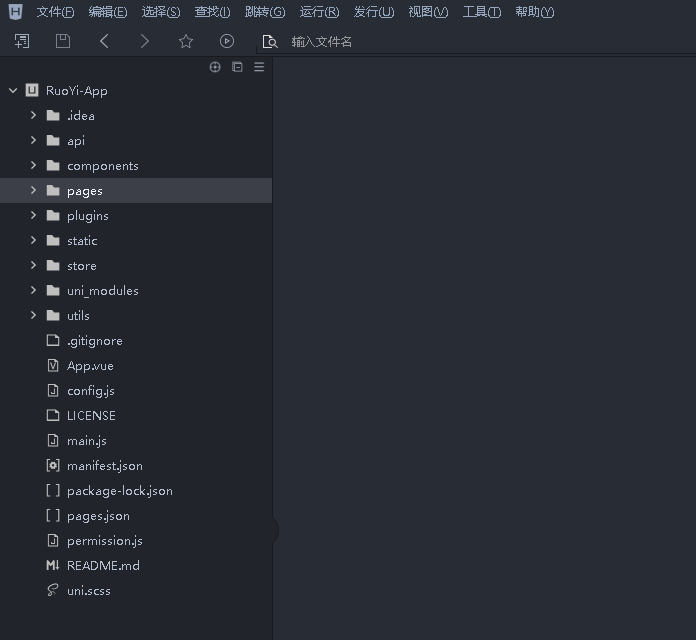Open the explorer hamburger menu icon
696x640 pixels.
point(259,67)
